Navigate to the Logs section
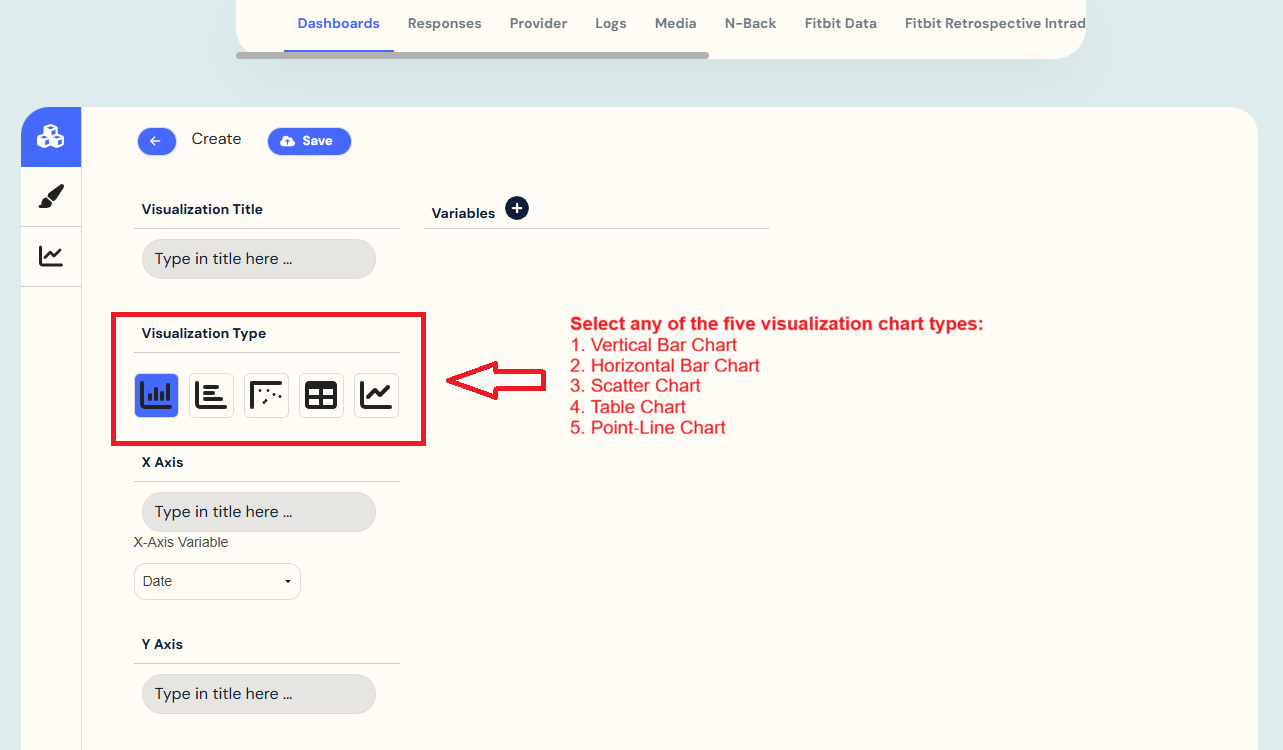The height and width of the screenshot is (750, 1283). pyautogui.click(x=610, y=23)
